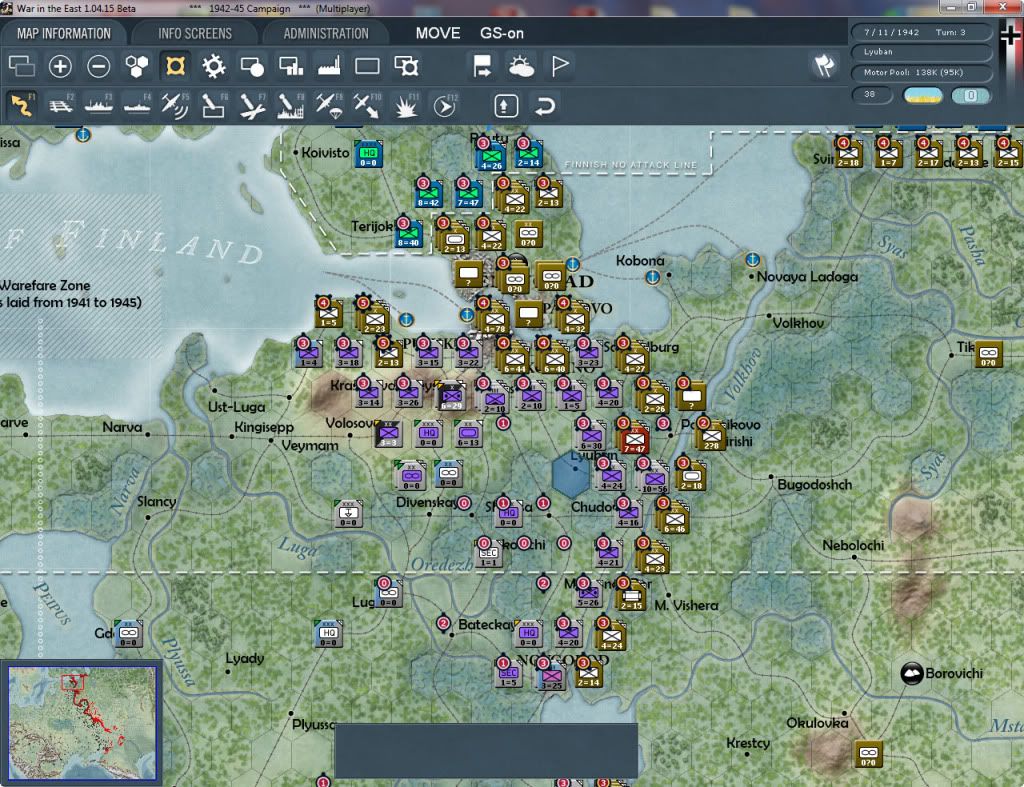This screenshot has width=1024, height=787.
Task: Click the Borovichi airbase symbol
Action: pos(911,673)
